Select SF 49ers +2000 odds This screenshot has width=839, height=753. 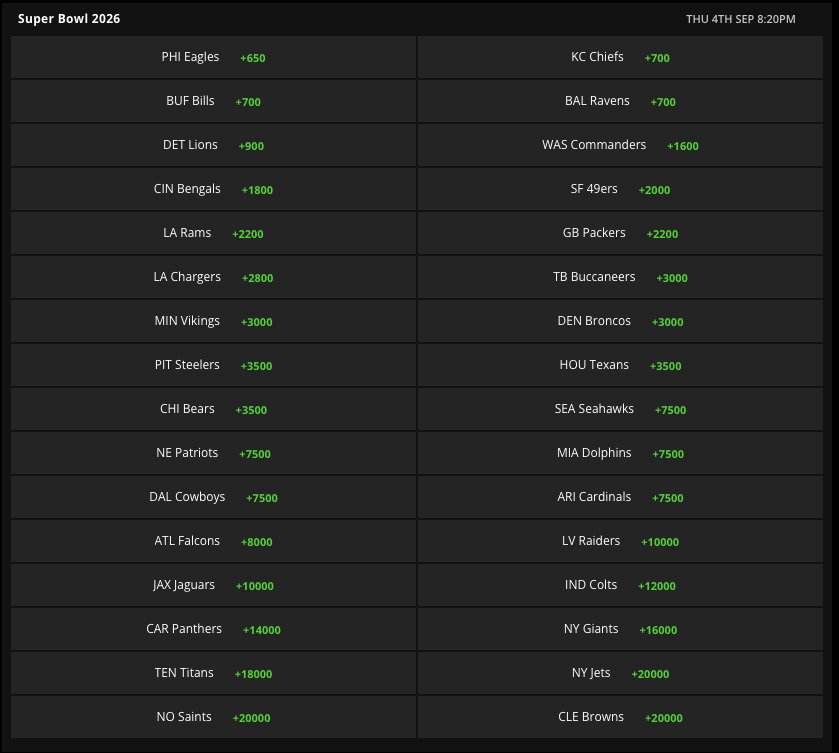tap(620, 189)
